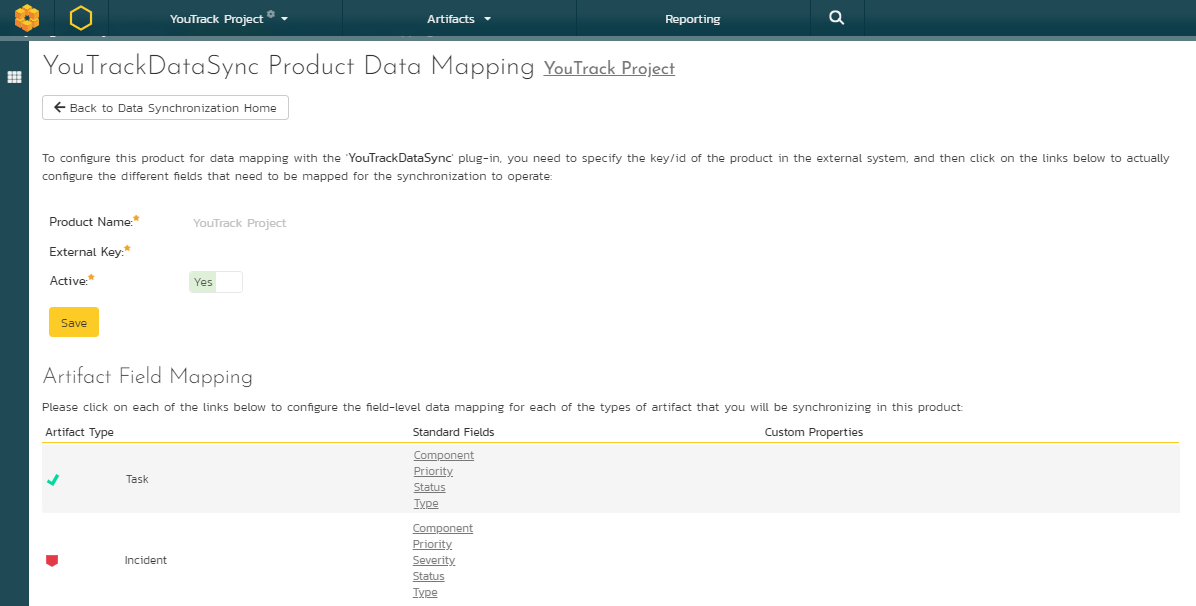Open the Task Type mapping link
This screenshot has height=606, width=1196.
coord(426,503)
